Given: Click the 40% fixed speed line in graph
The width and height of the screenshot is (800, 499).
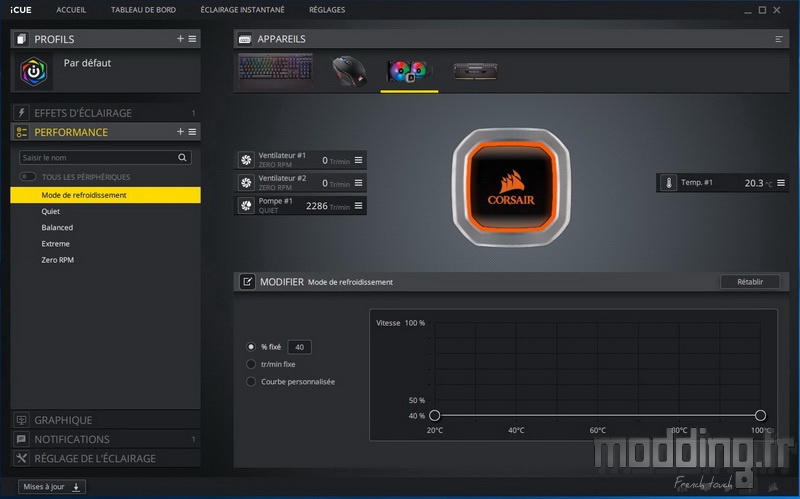Looking at the screenshot, I should [597, 415].
